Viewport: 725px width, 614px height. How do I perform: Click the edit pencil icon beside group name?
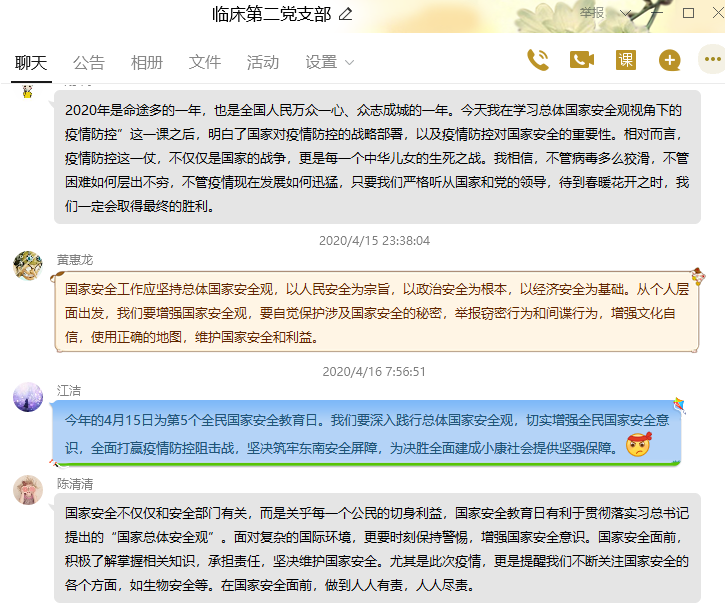point(346,14)
